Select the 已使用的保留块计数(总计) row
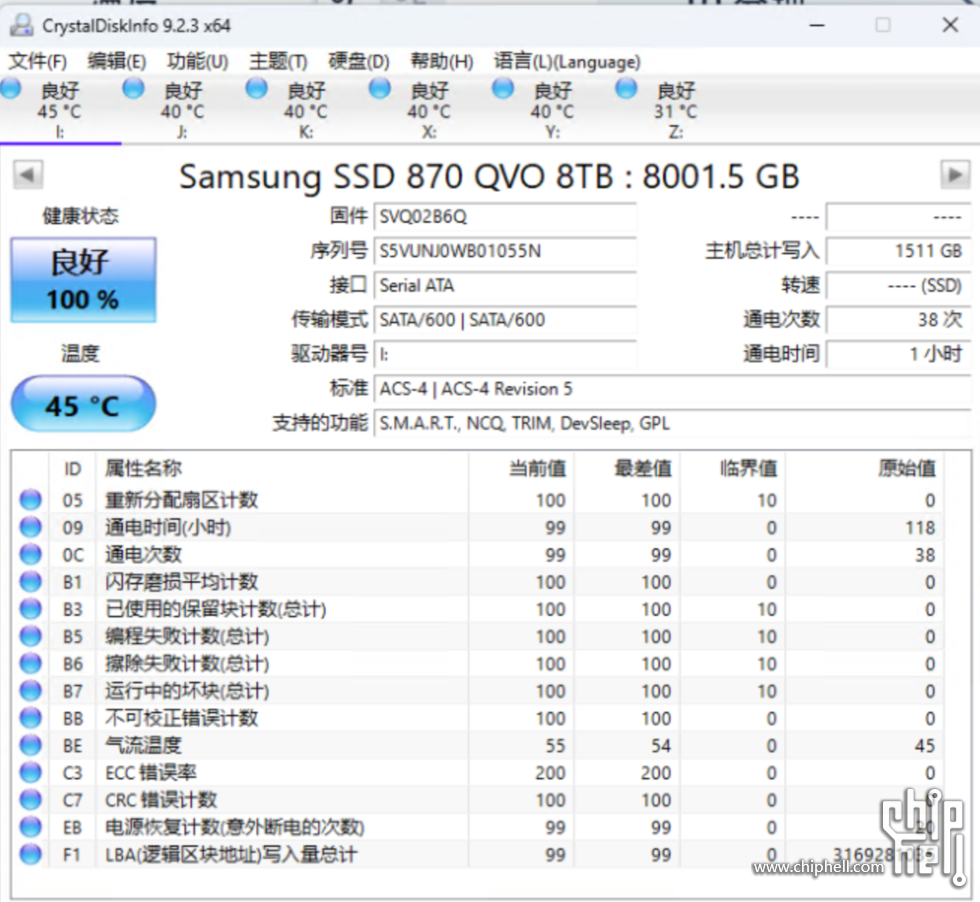Viewport: 980px width, 902px height. tap(478, 609)
